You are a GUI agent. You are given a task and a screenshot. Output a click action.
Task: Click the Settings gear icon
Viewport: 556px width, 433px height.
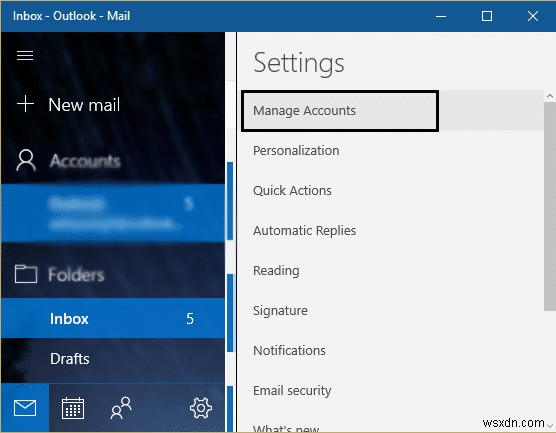click(201, 408)
